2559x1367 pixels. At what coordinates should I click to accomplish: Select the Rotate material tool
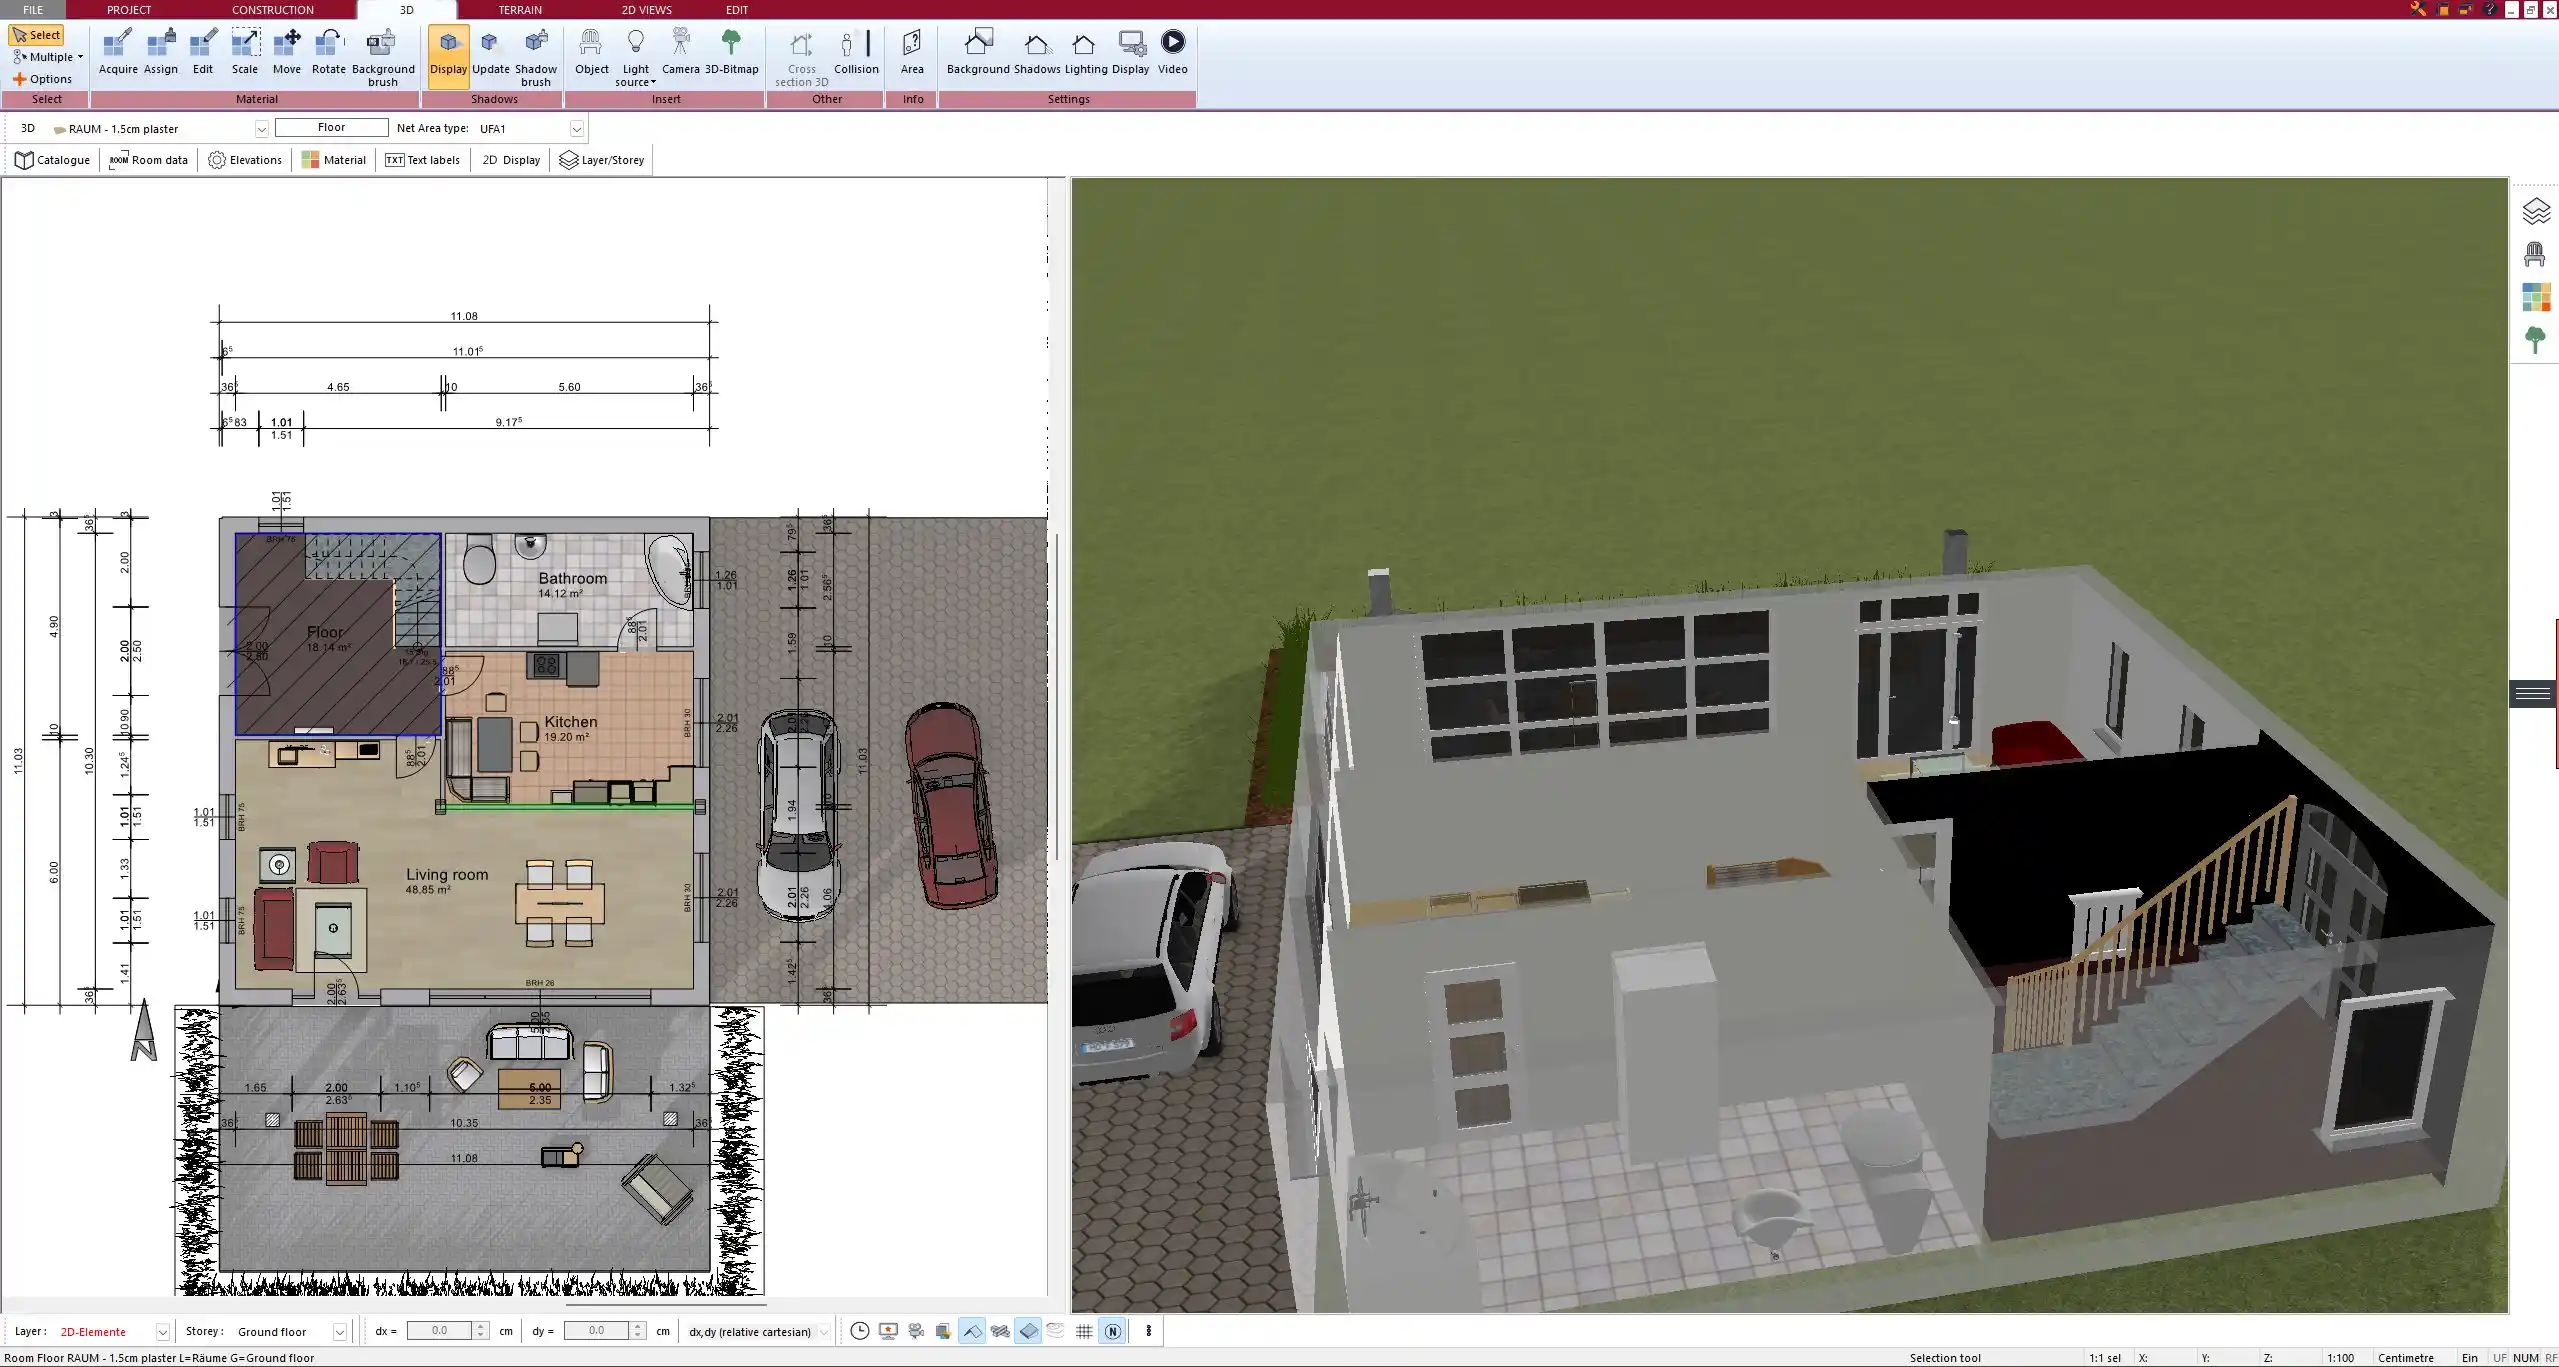329,52
